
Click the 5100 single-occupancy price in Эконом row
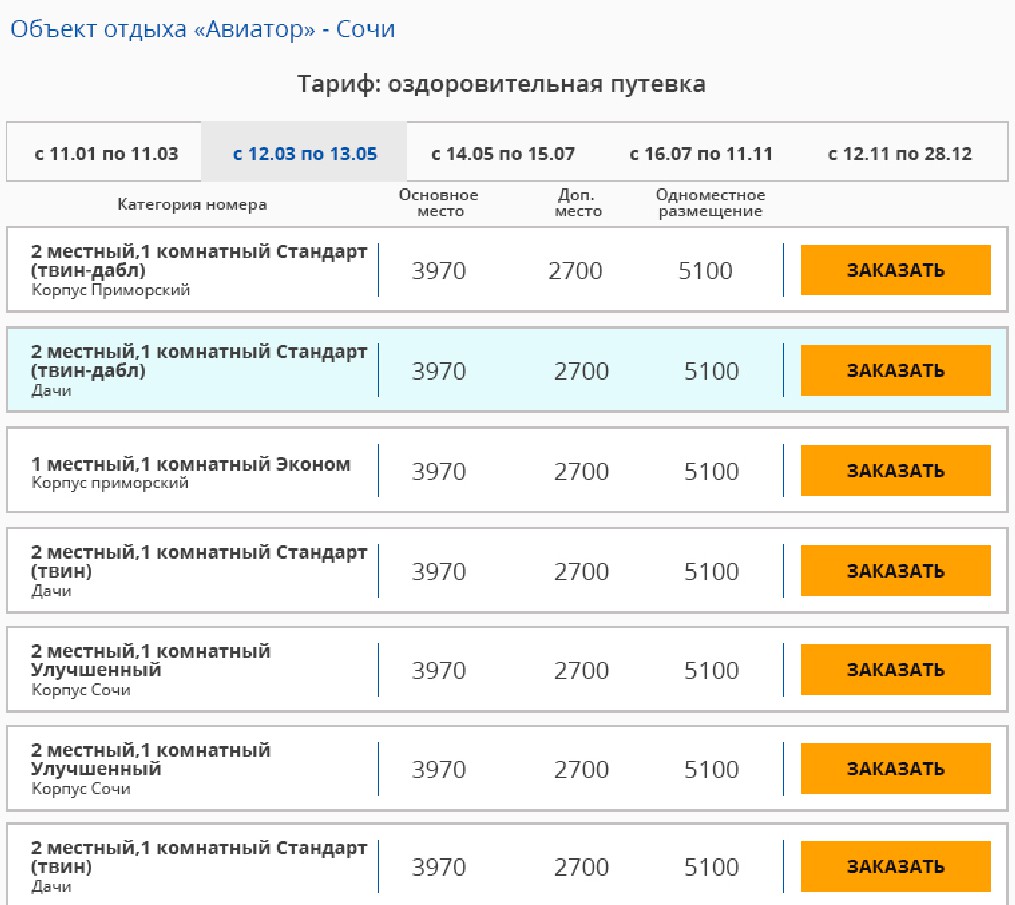[x=711, y=471]
